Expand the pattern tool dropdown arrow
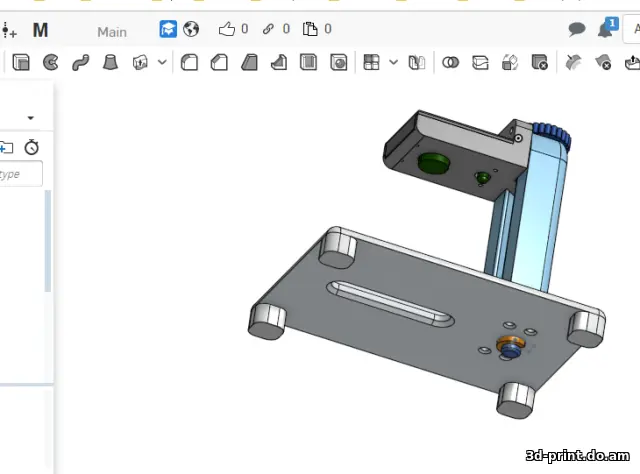The image size is (640, 474). [393, 62]
